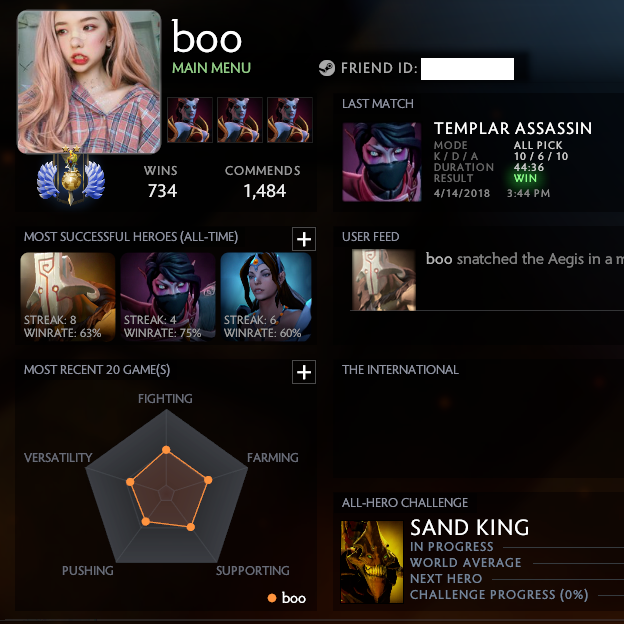Open the last match Templar Assassin portrait
Viewport: 624px width, 624px height.
[x=382, y=162]
